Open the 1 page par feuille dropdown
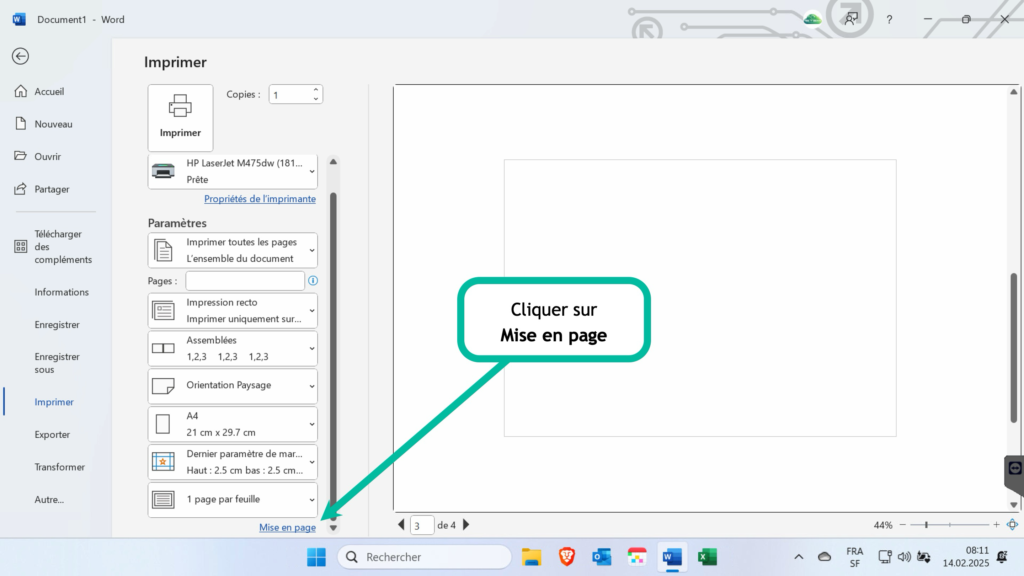The height and width of the screenshot is (576, 1024). click(x=232, y=500)
